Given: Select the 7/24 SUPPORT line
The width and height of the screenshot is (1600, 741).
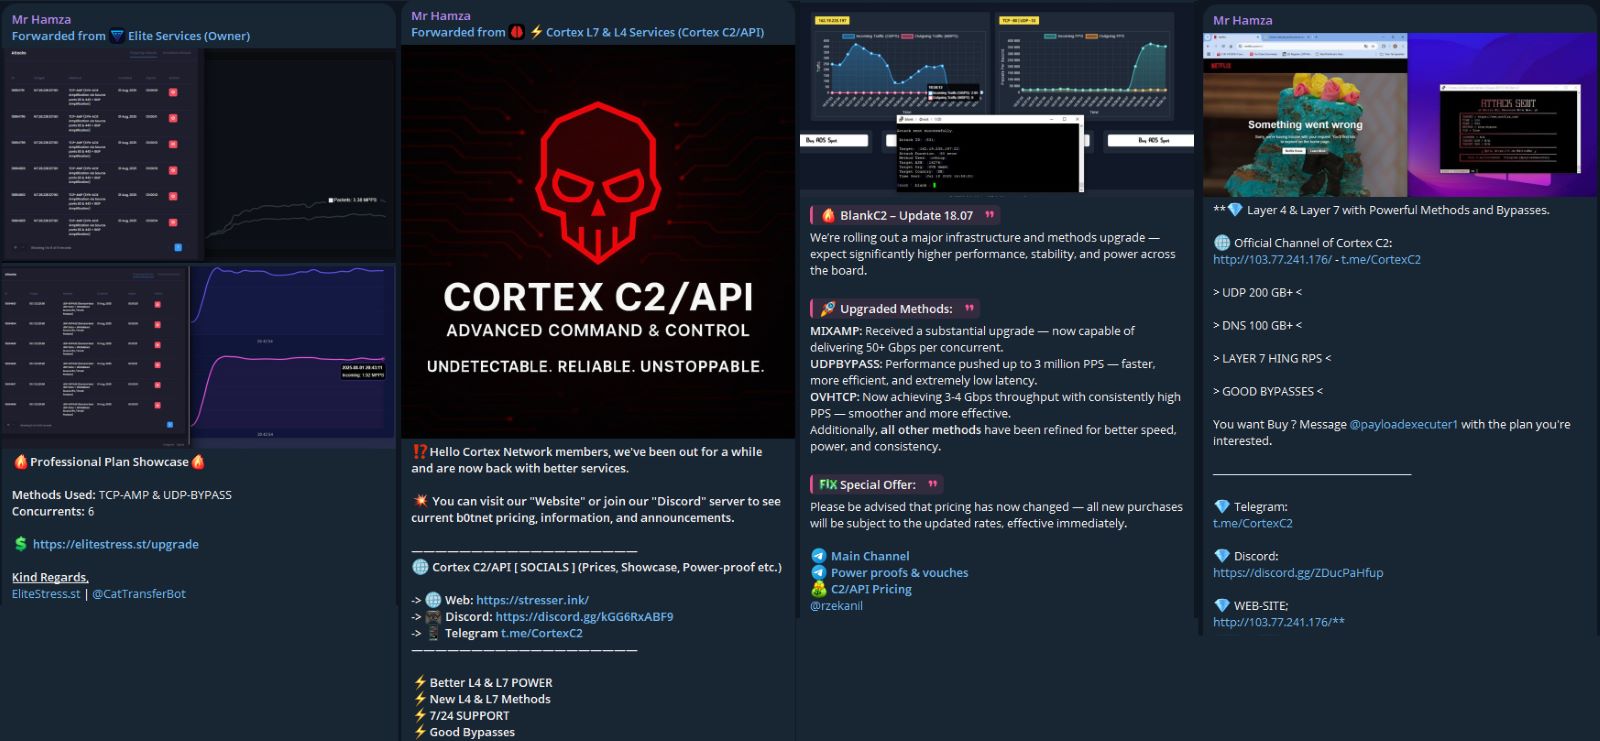Looking at the screenshot, I should pos(469,716).
